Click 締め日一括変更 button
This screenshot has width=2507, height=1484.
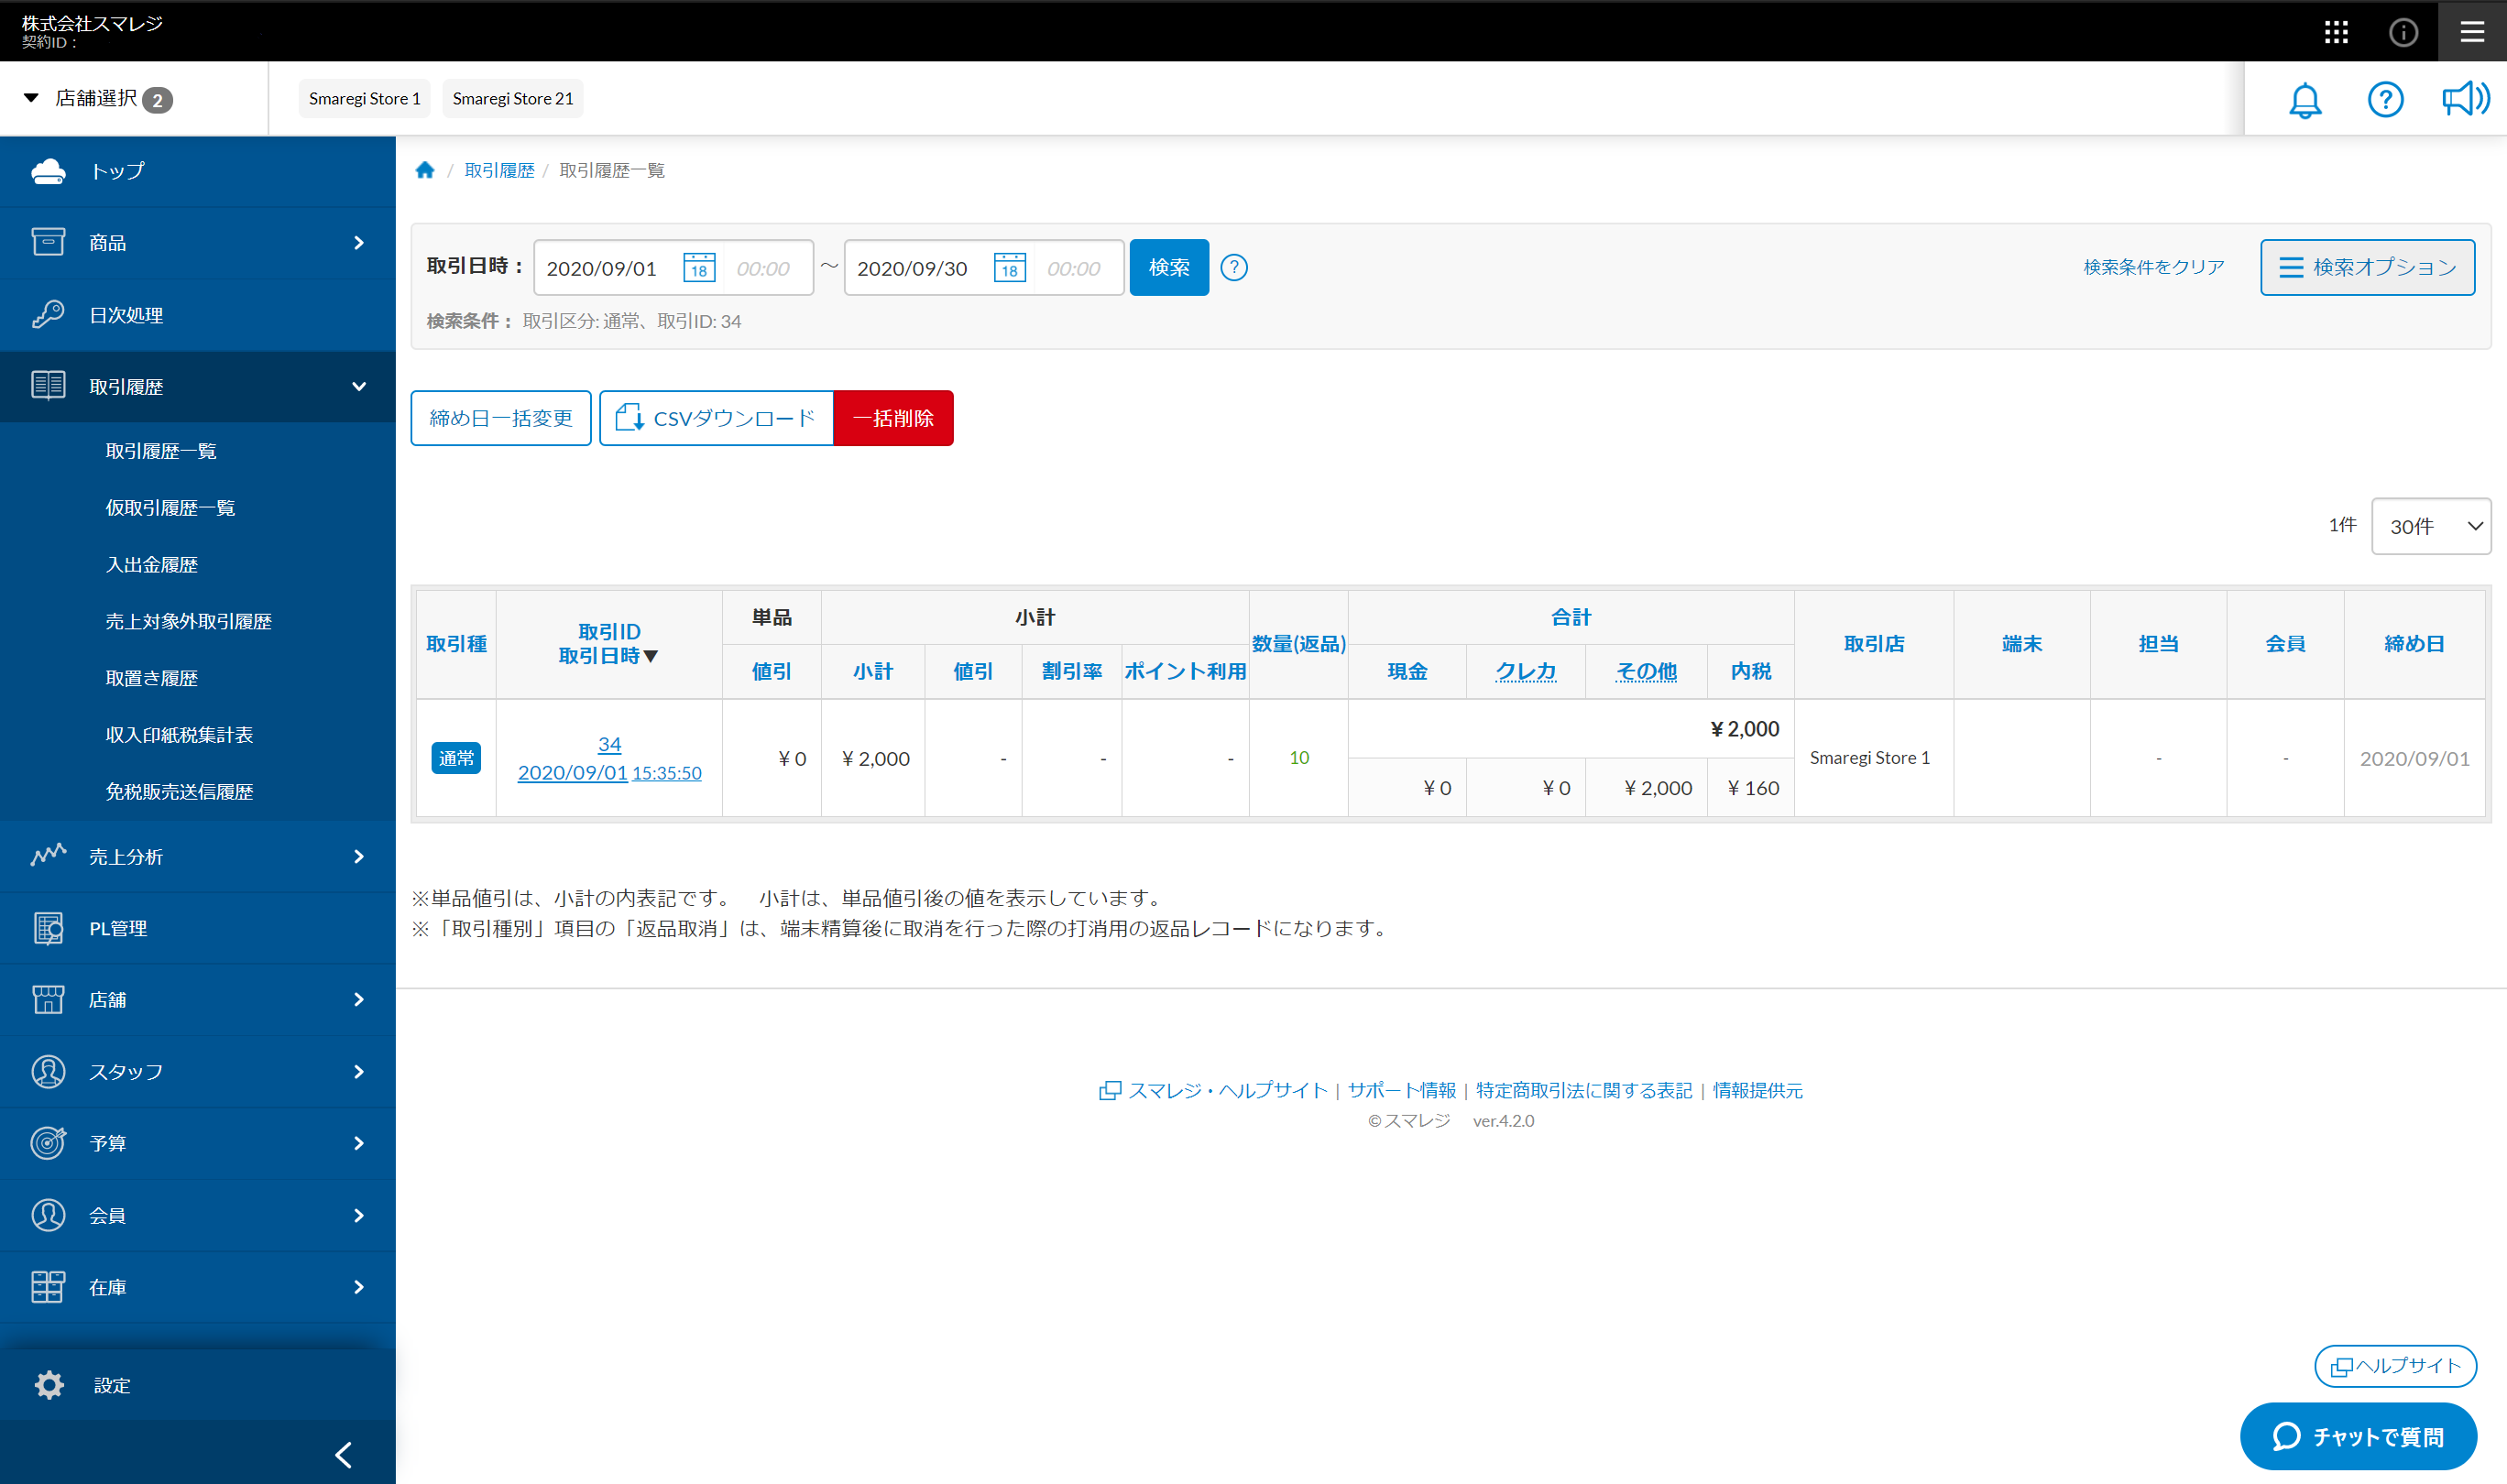pyautogui.click(x=501, y=418)
